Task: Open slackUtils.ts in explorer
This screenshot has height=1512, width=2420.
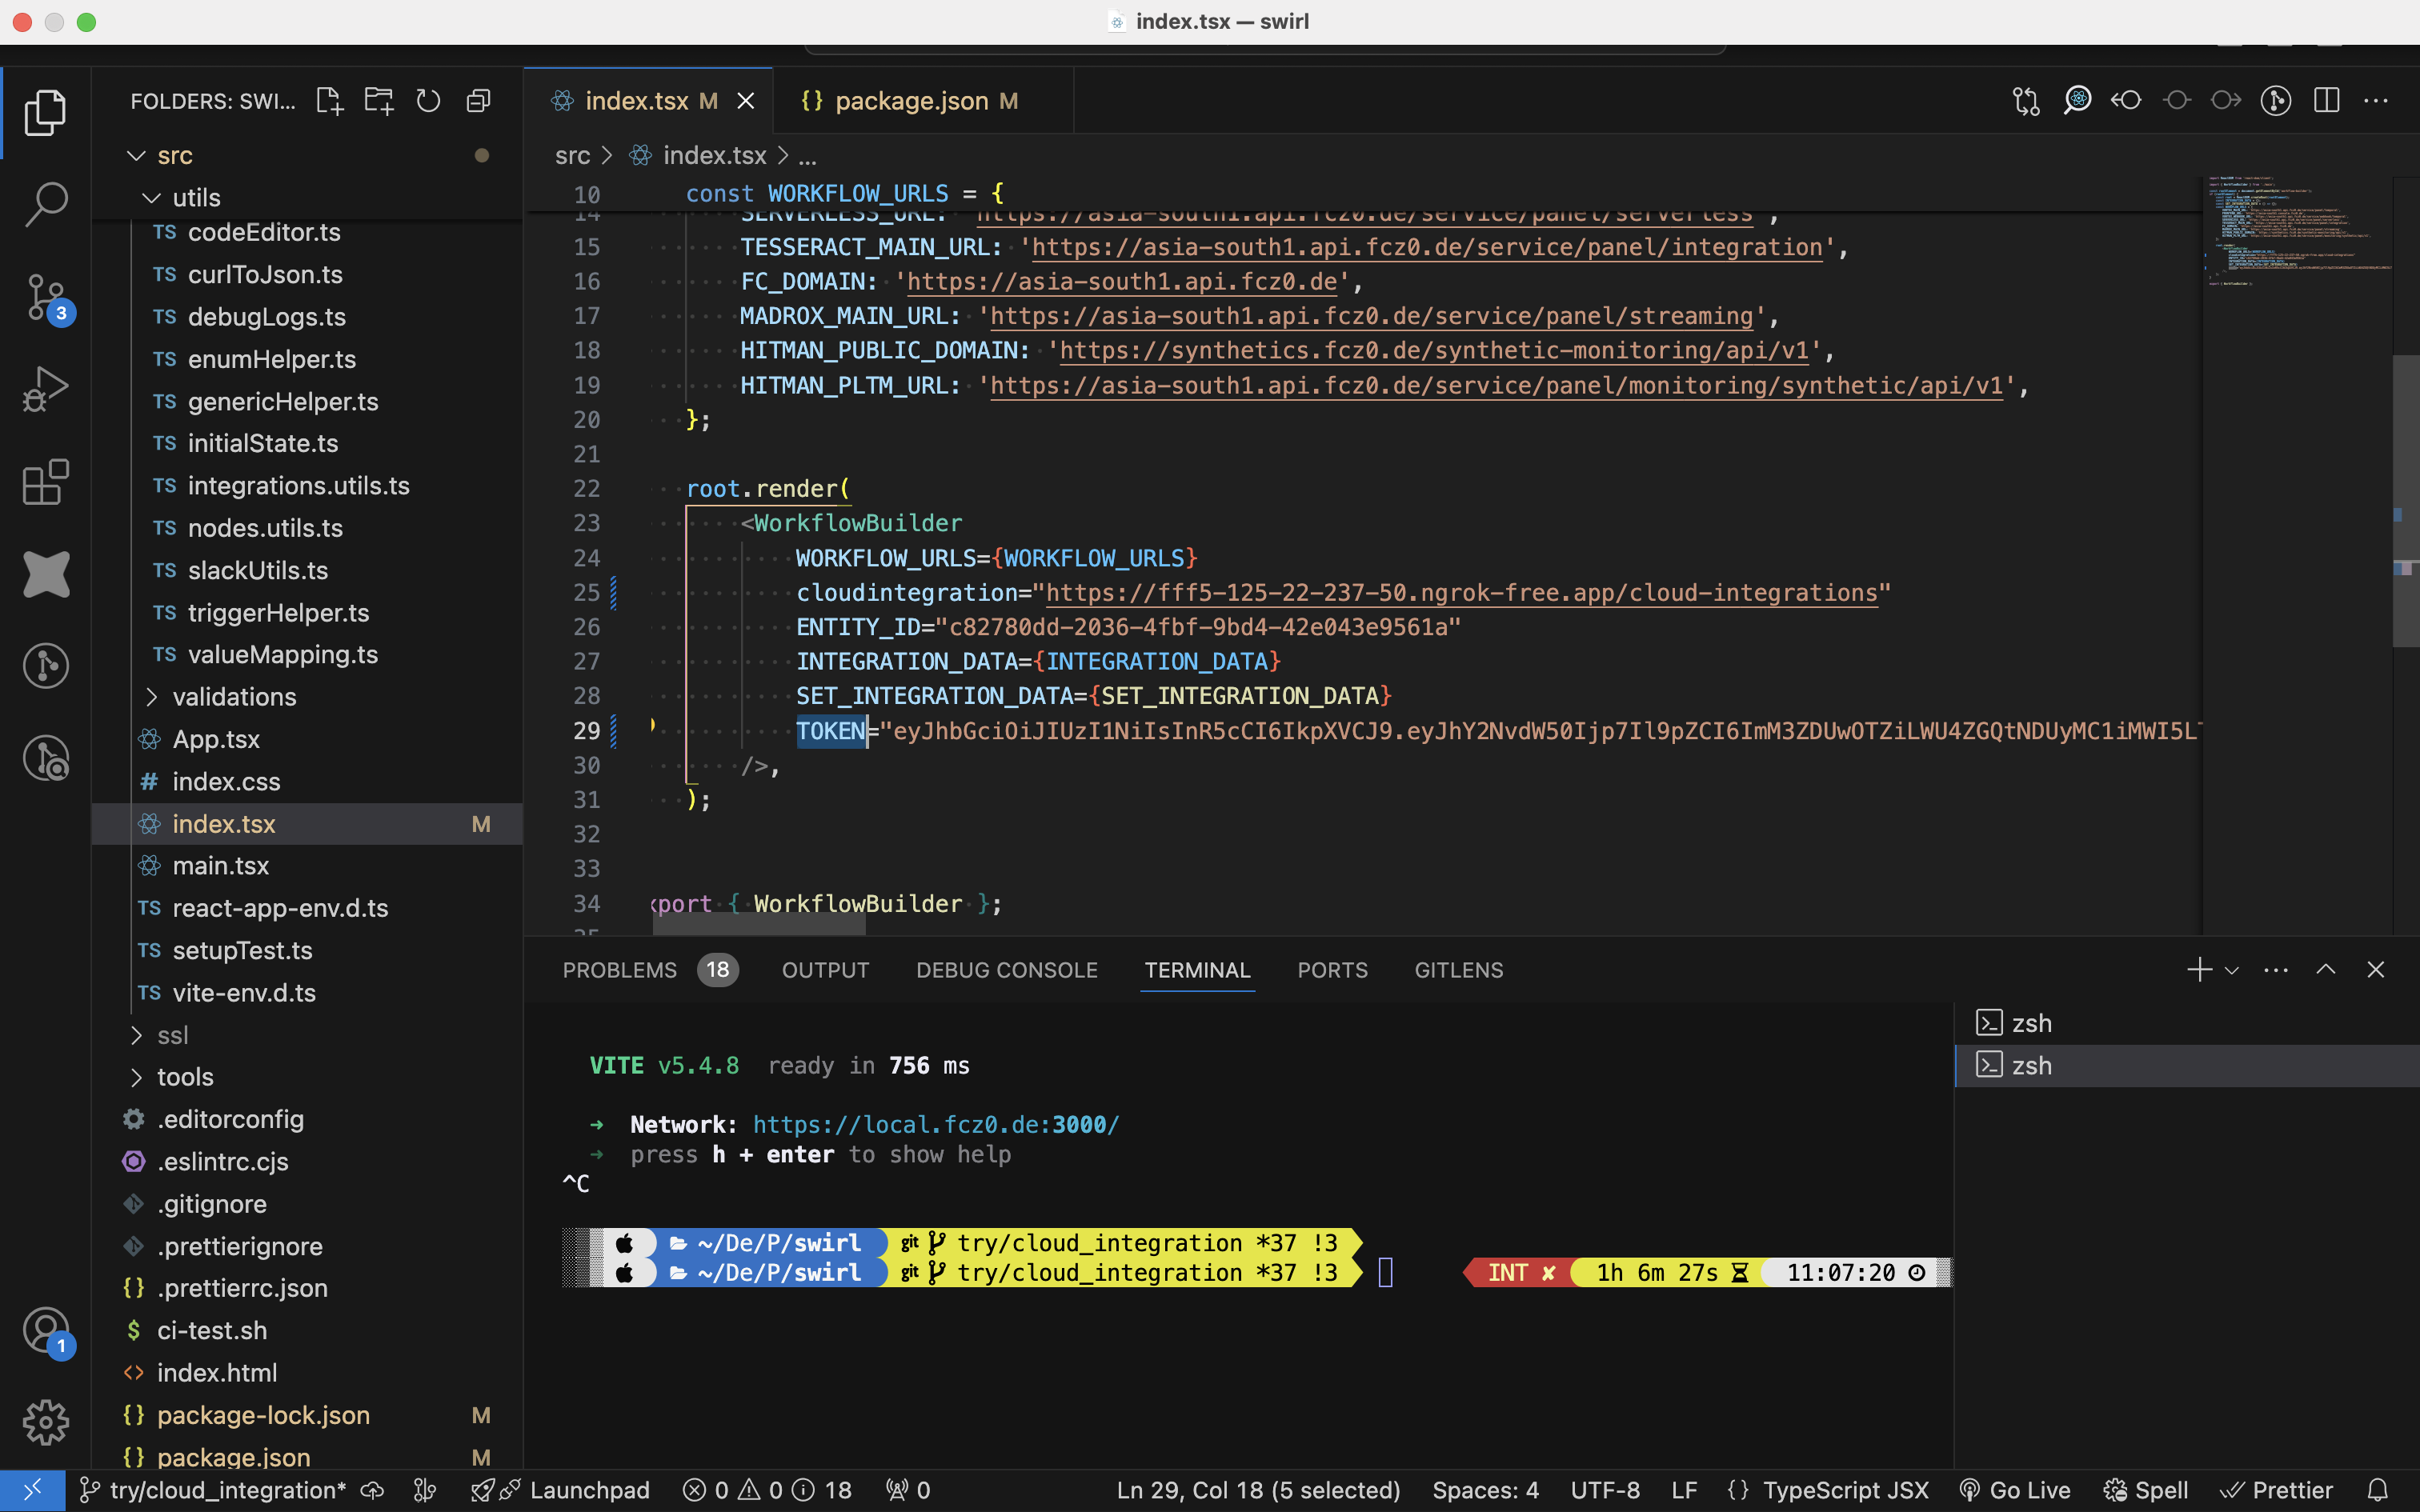Action: point(307,570)
